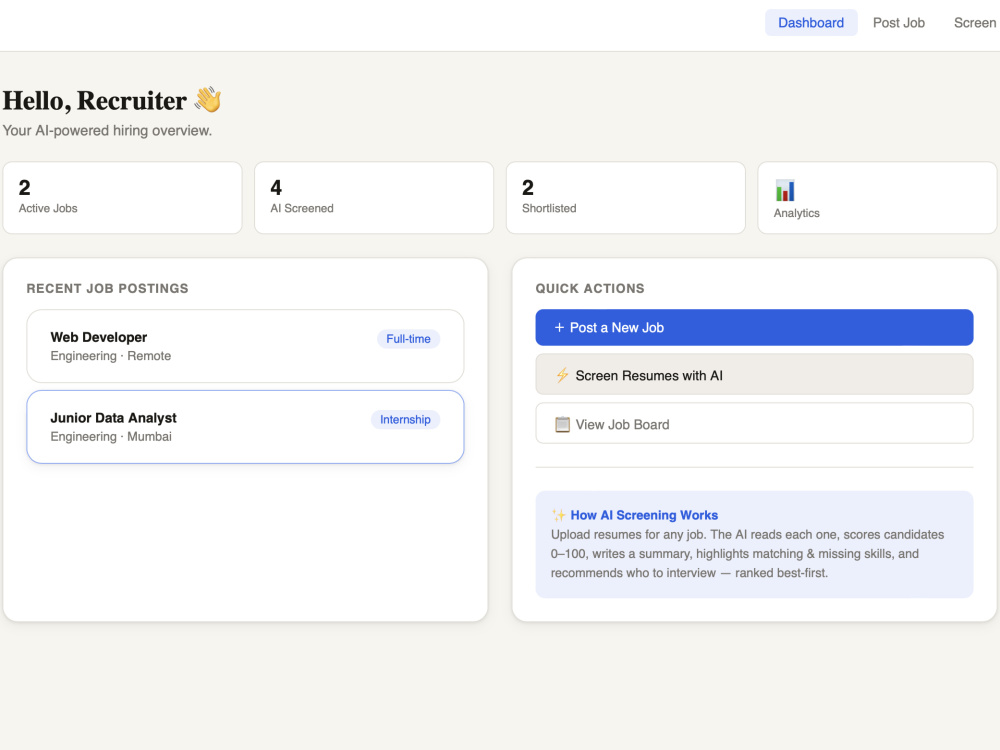
Task: Click the Analytics bar chart icon
Action: click(x=785, y=190)
